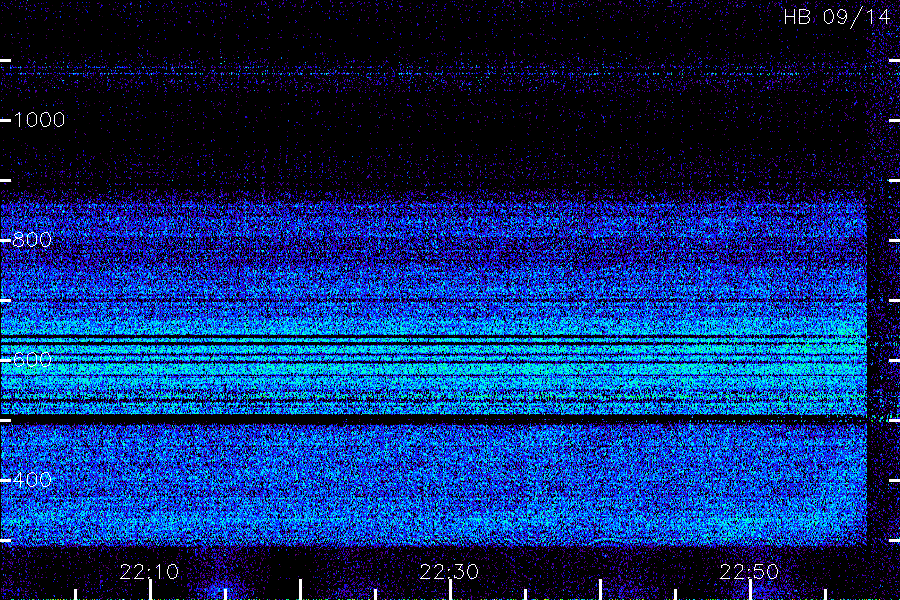The width and height of the screenshot is (900, 600).
Task: Click the 22:10 time axis label
Action: click(x=149, y=572)
